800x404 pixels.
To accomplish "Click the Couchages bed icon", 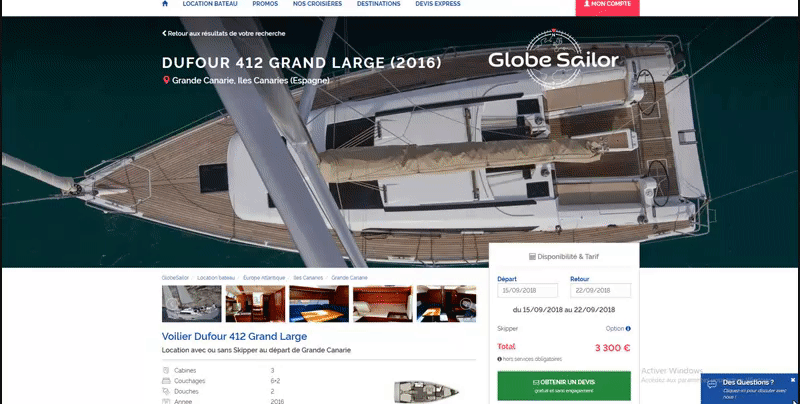I will 166,381.
